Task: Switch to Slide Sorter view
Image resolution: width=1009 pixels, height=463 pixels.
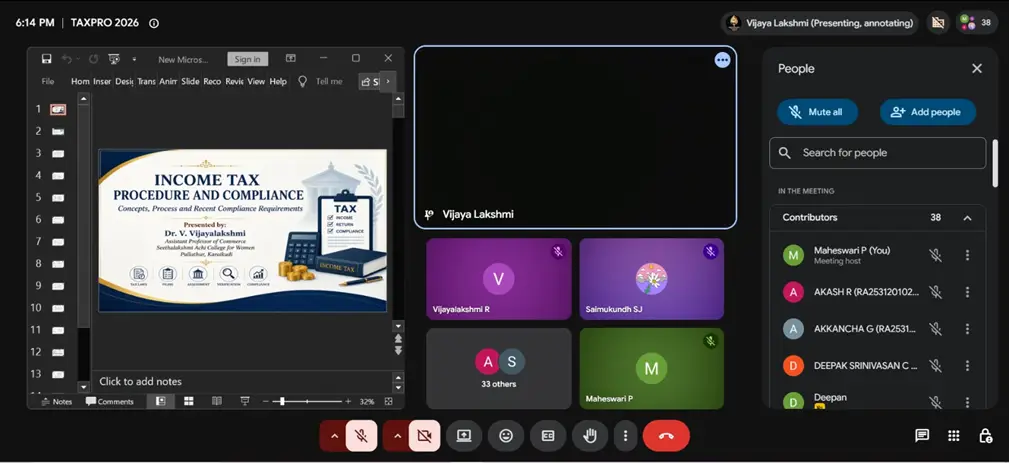Action: point(189,401)
